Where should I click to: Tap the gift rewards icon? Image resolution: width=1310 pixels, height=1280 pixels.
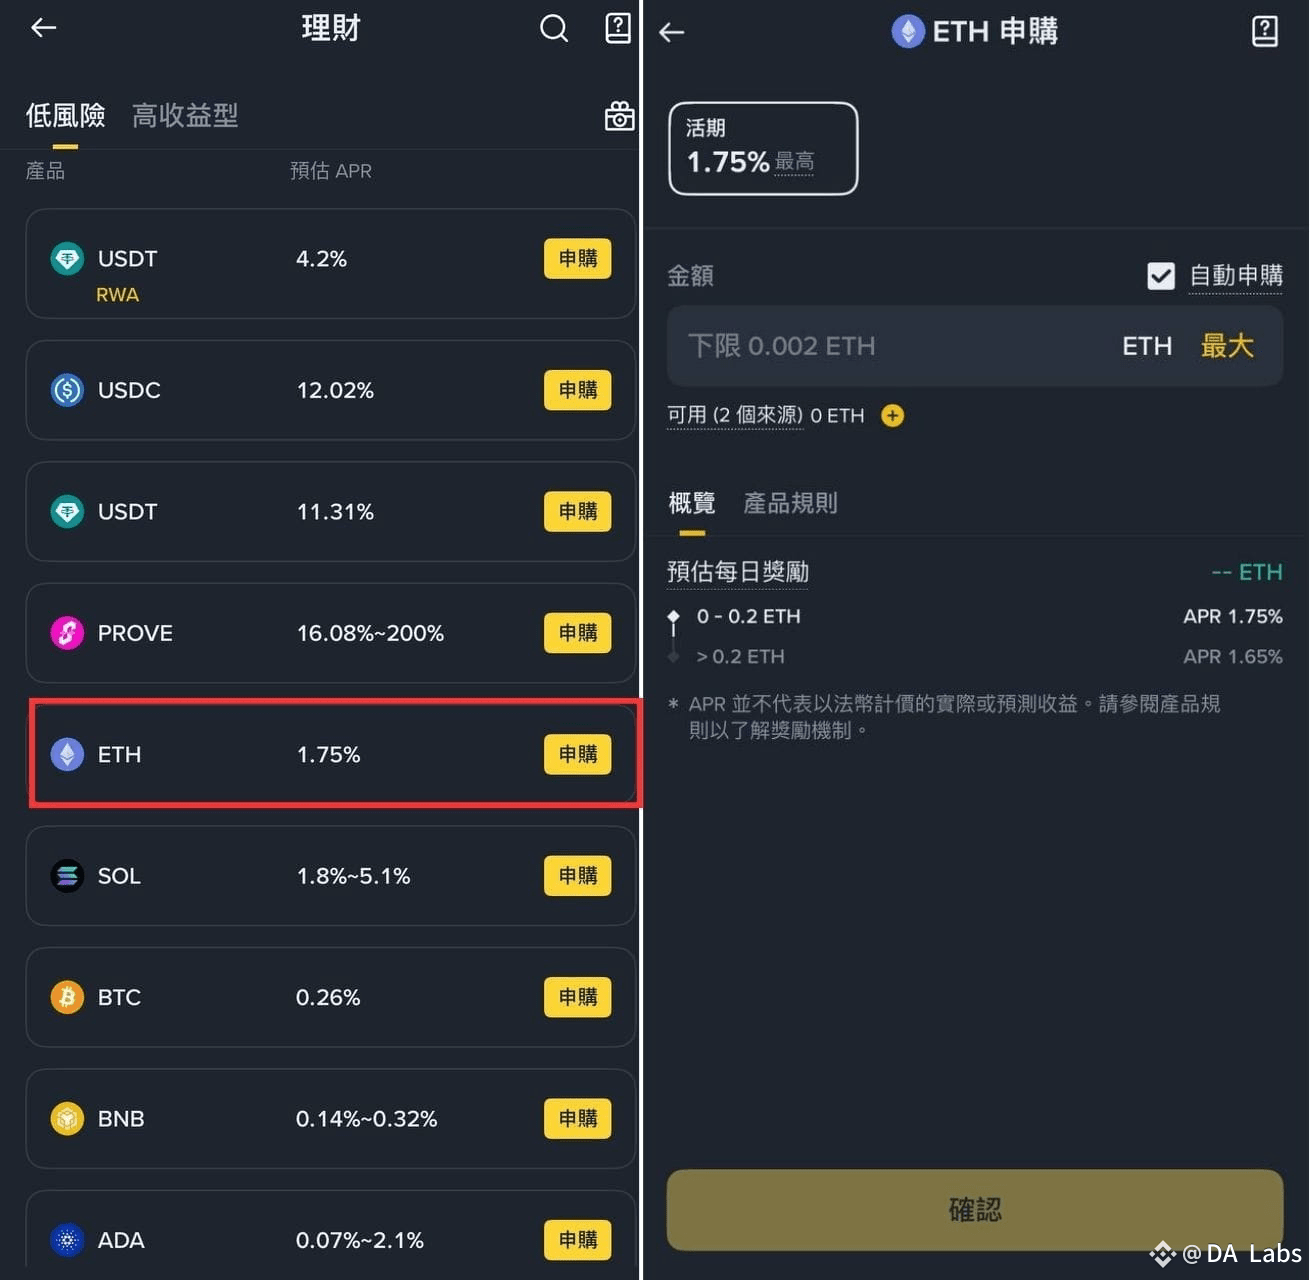click(619, 116)
